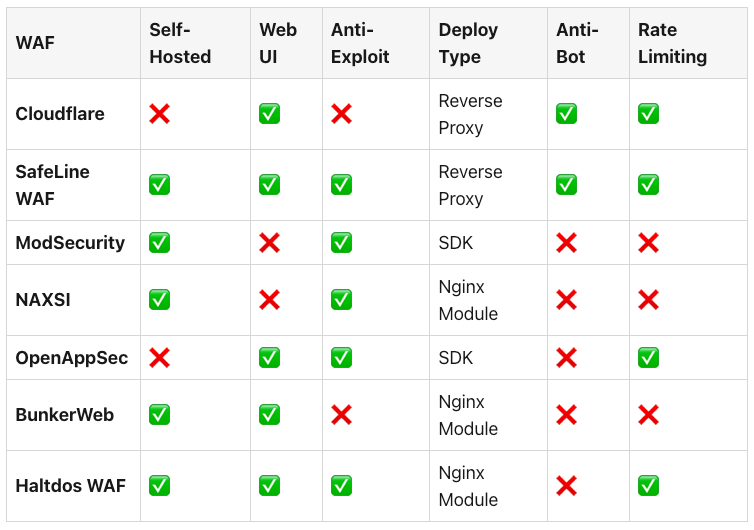Screen dimensions: 754x530
Task: Click Cloudflare's green check under Web UI
Action: click(x=269, y=114)
